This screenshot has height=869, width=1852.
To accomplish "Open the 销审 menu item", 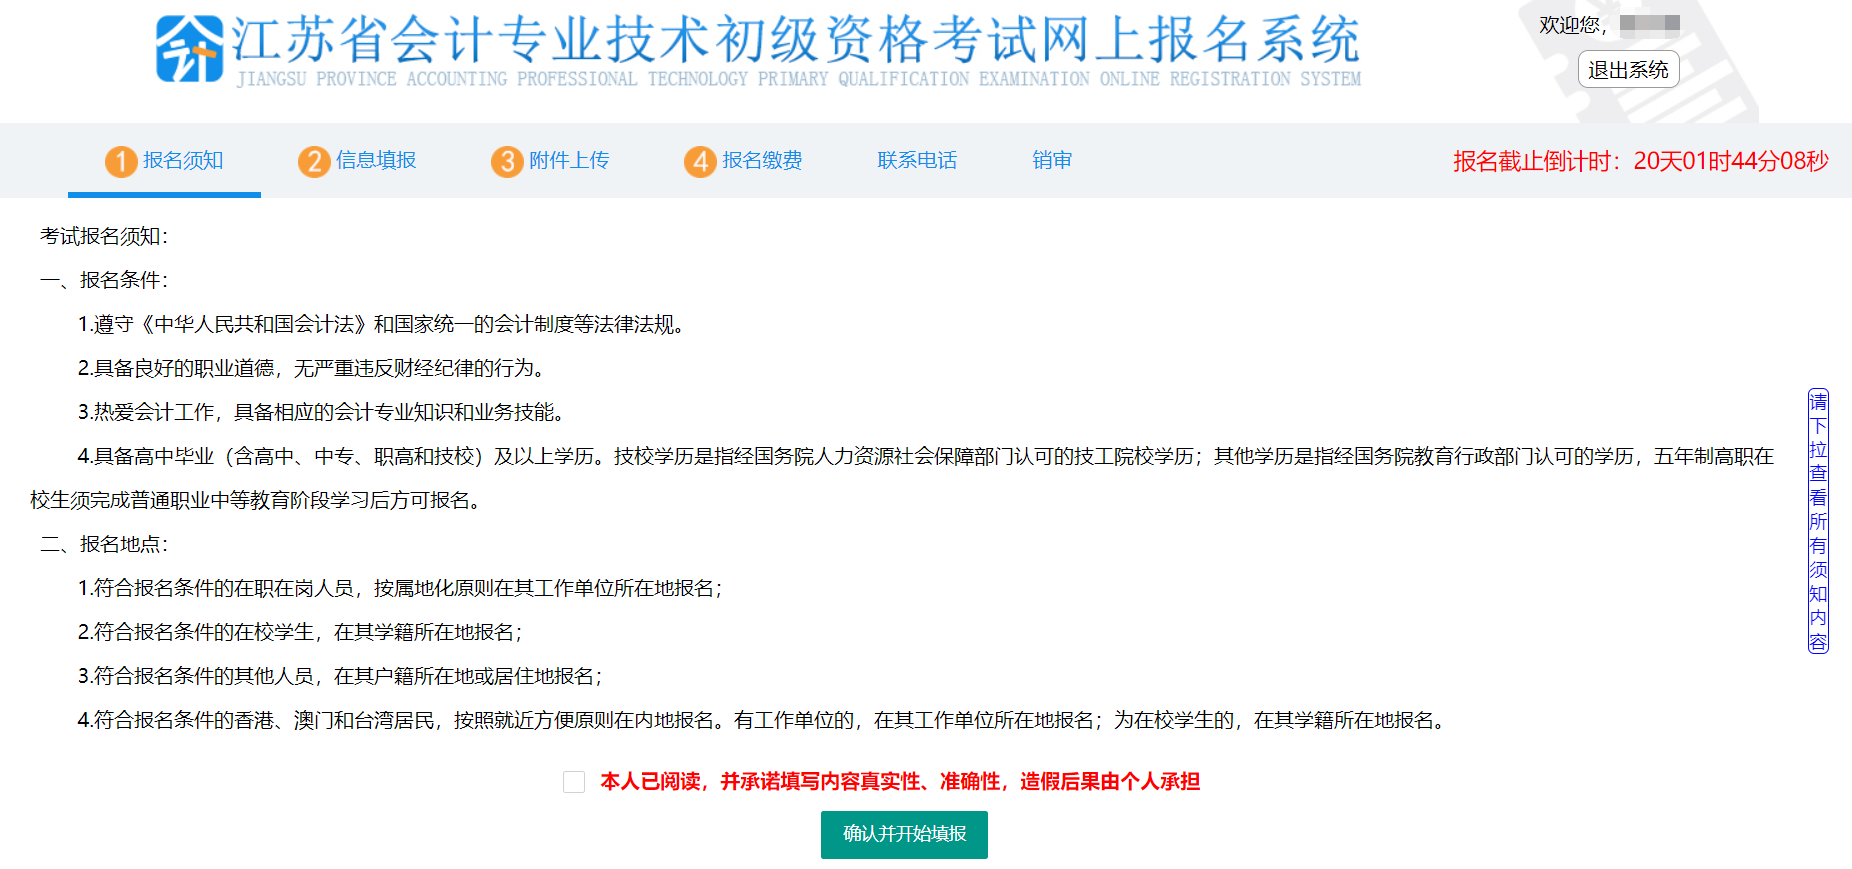I will click(x=1052, y=161).
